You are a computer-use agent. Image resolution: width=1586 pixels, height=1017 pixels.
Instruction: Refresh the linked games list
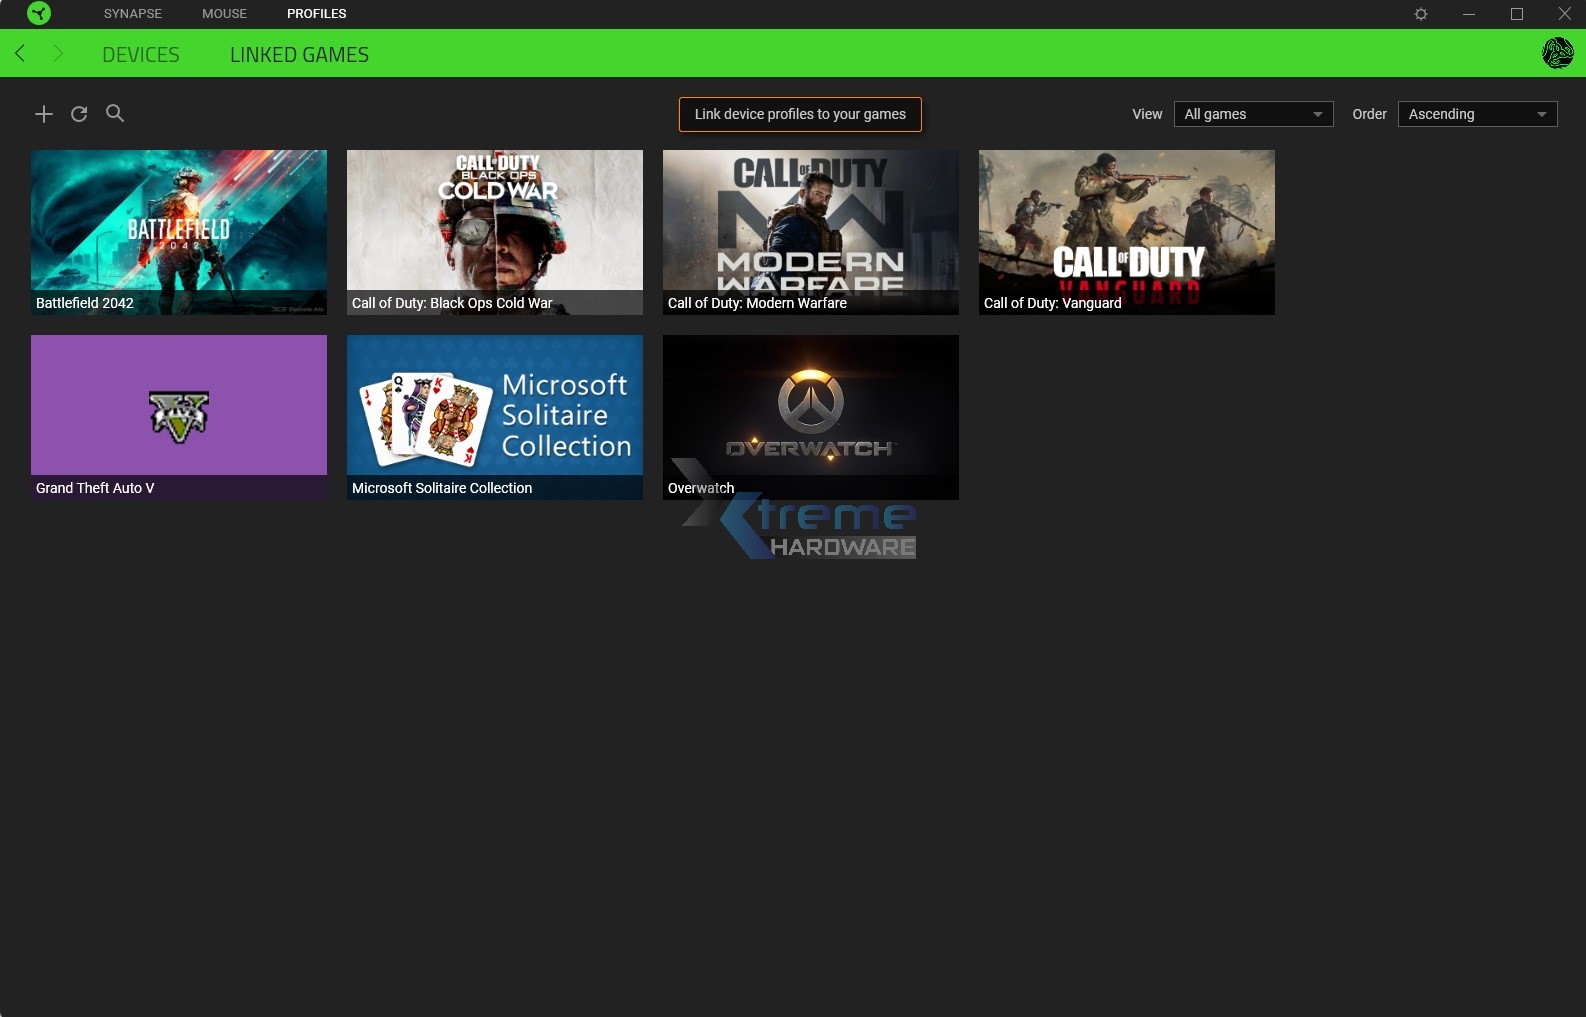point(79,114)
